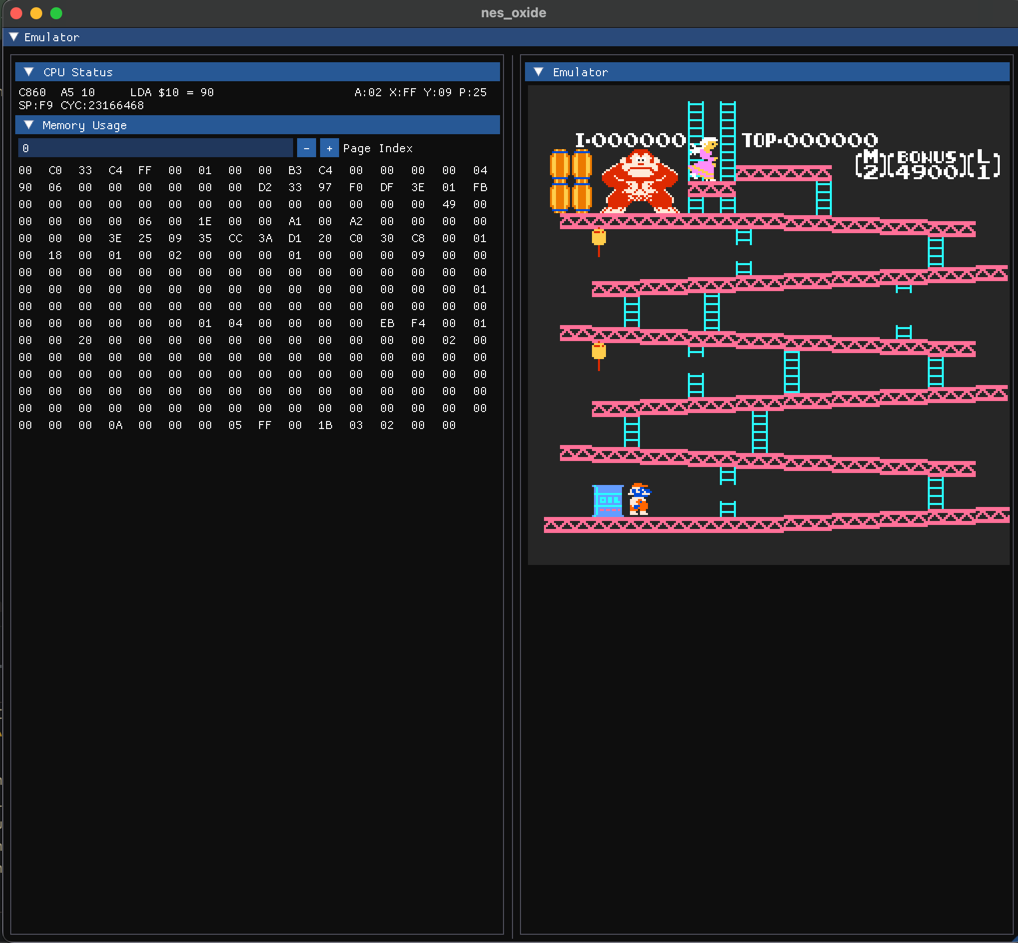
Task: Click the macOS minimize window button
Action: coord(36,13)
